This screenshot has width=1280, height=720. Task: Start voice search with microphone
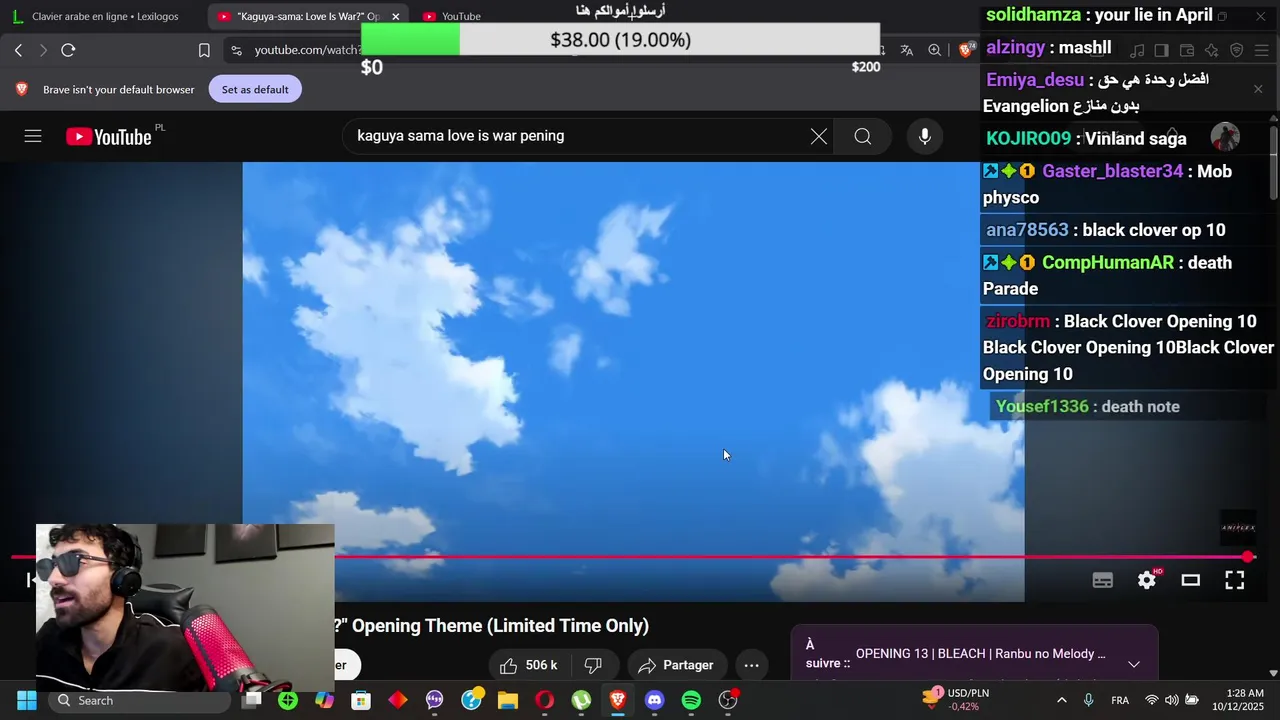[925, 136]
